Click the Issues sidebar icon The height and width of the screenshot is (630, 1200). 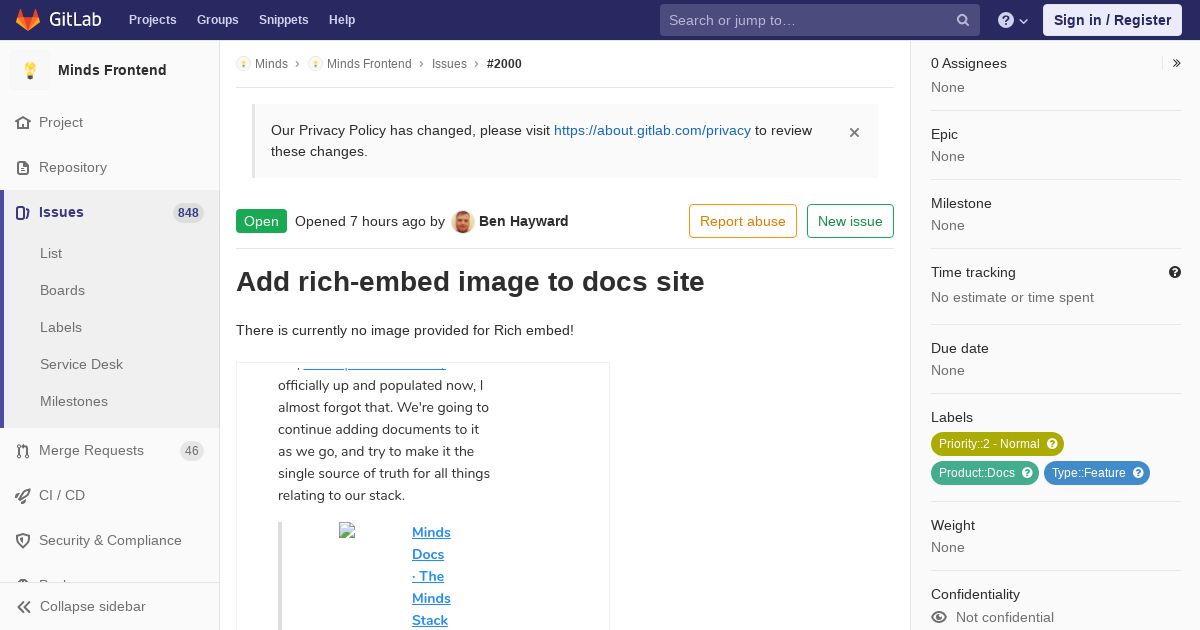pyautogui.click(x=23, y=213)
